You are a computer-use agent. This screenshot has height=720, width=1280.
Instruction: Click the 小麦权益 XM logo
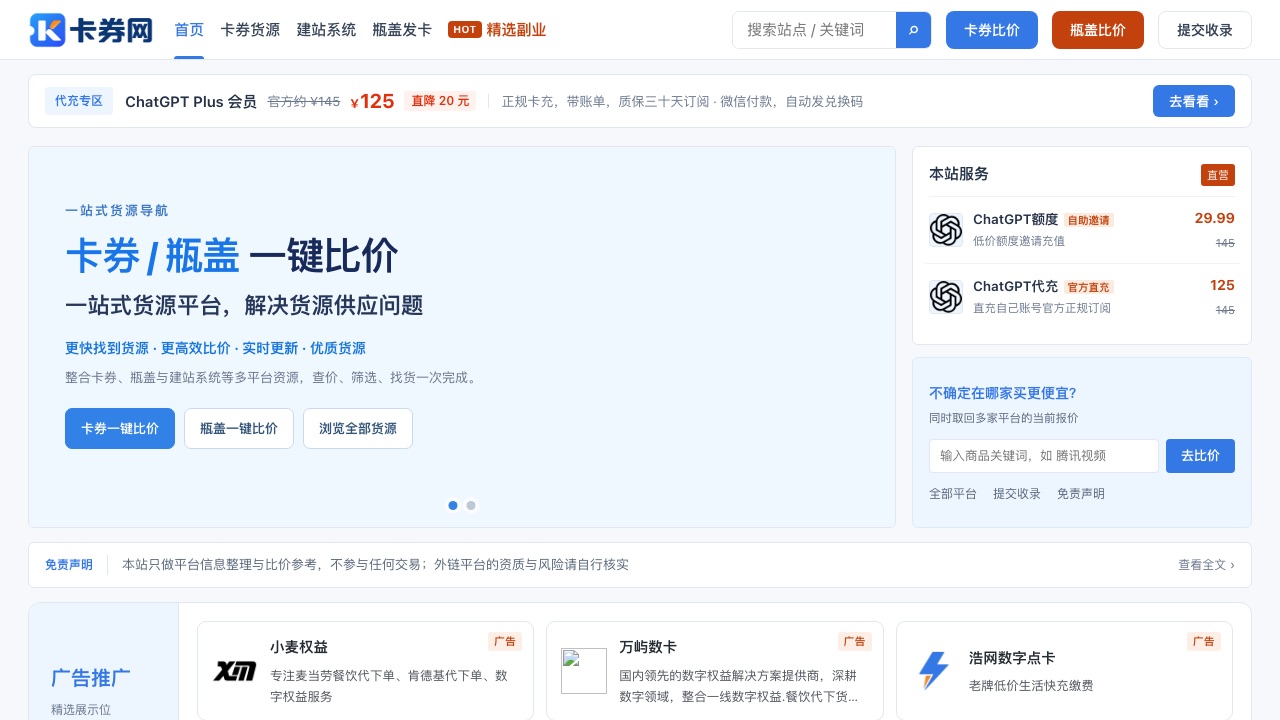click(x=235, y=671)
